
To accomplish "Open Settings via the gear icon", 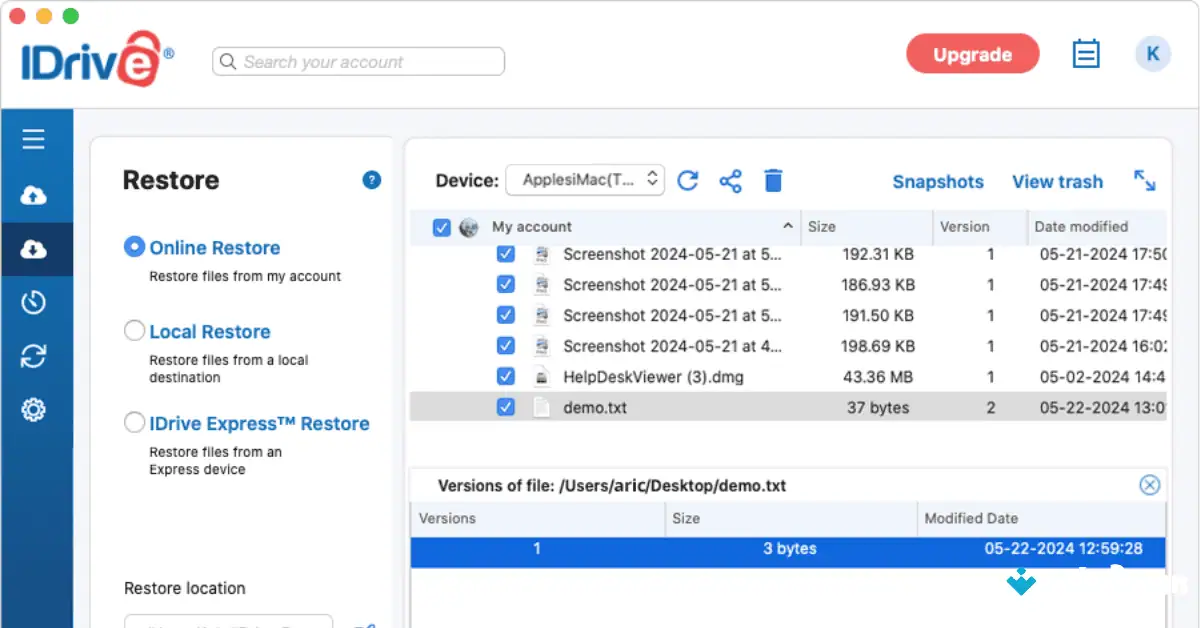I will pyautogui.click(x=36, y=410).
